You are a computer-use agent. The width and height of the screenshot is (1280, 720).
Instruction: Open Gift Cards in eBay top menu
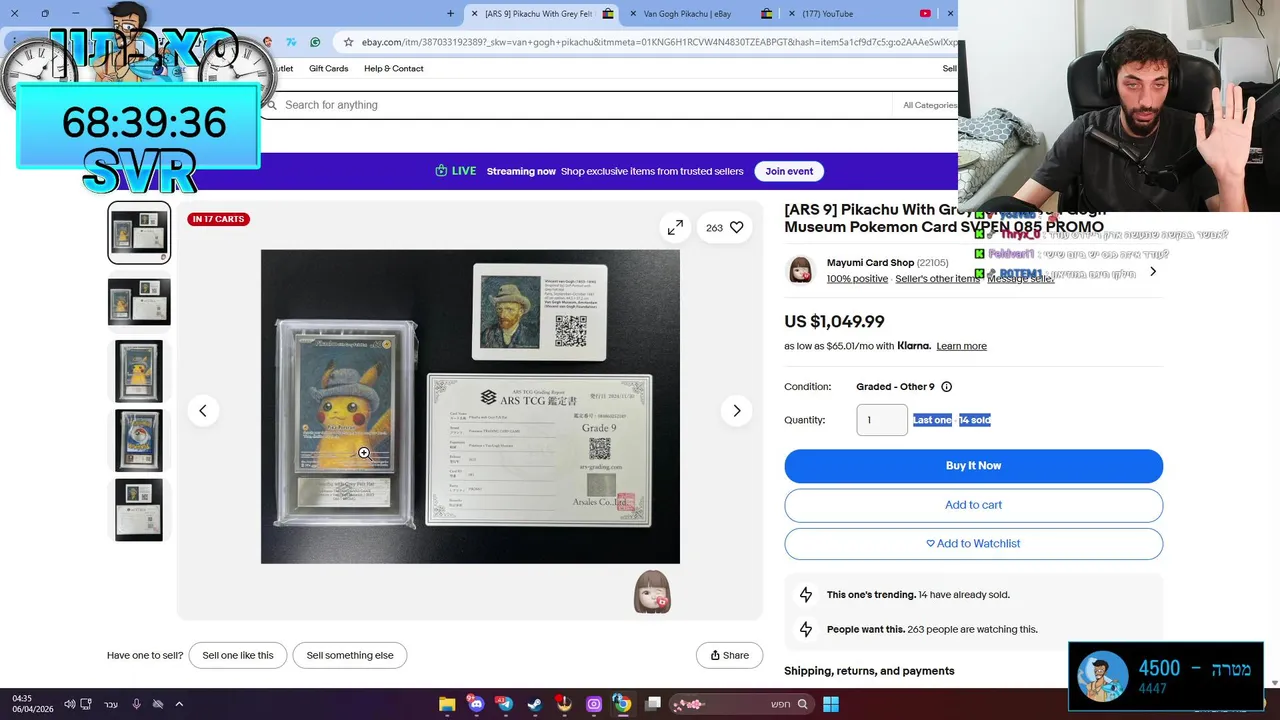[328, 68]
